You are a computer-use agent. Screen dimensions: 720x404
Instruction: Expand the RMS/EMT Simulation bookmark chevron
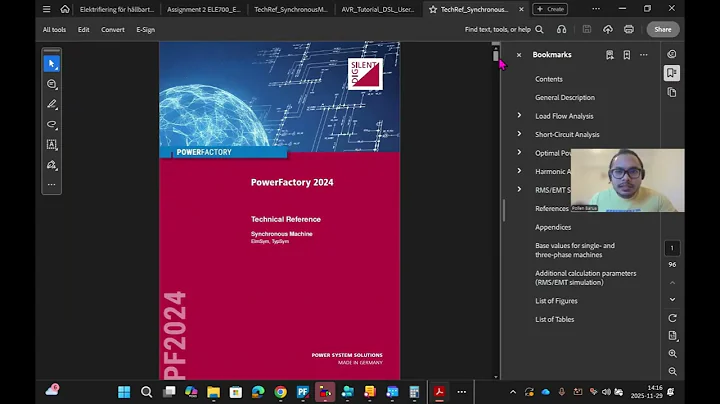click(x=519, y=189)
